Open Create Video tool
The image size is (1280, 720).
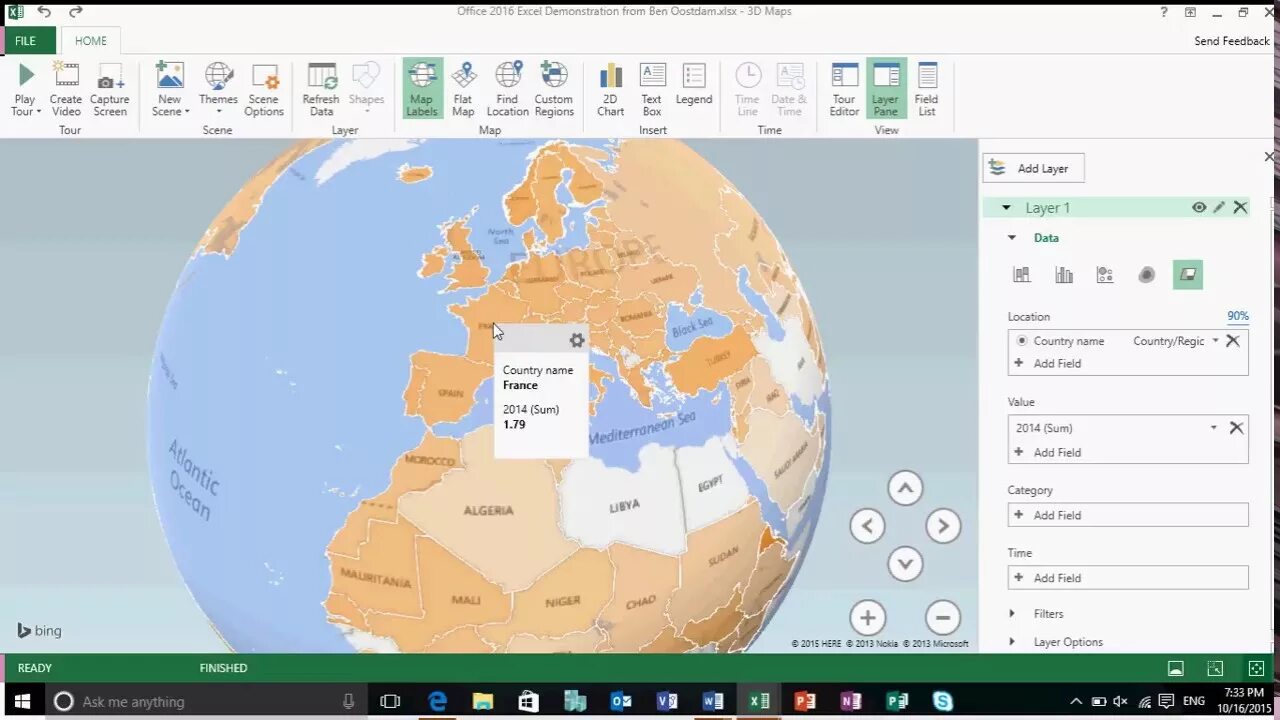point(66,89)
